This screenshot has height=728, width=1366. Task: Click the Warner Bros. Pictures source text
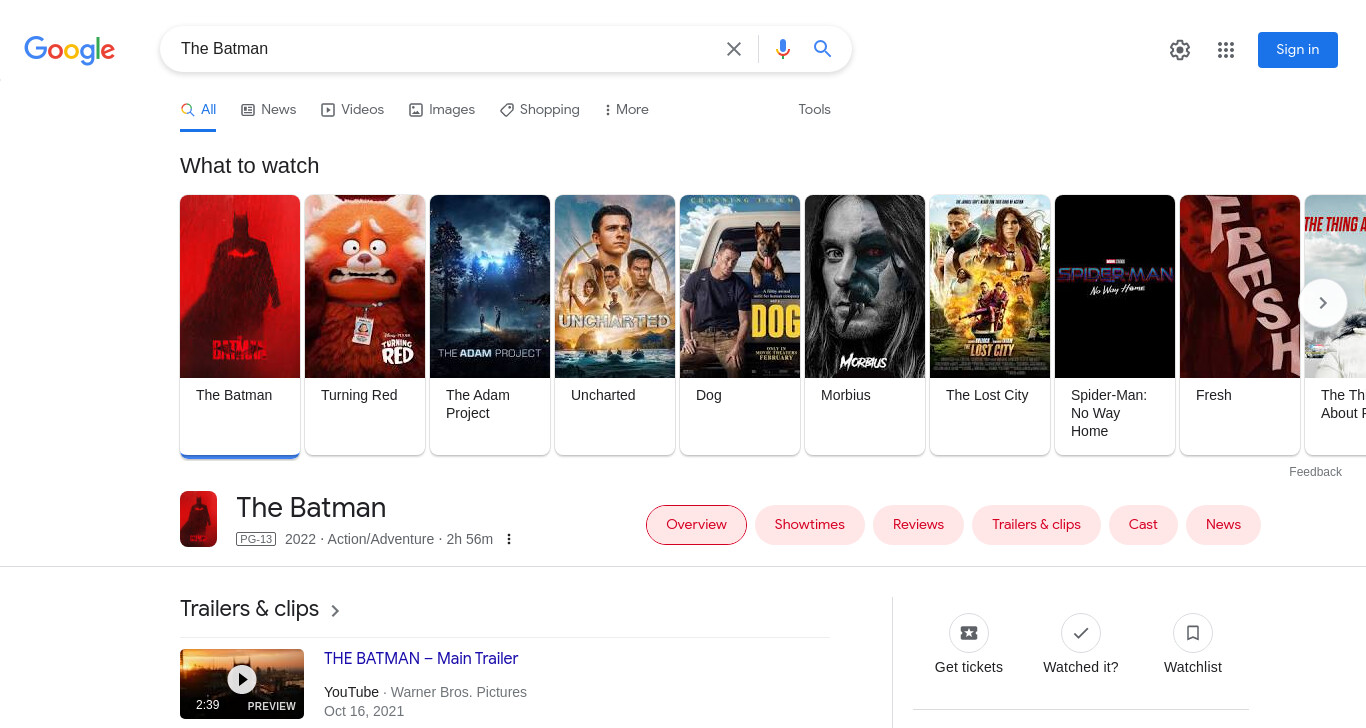459,692
